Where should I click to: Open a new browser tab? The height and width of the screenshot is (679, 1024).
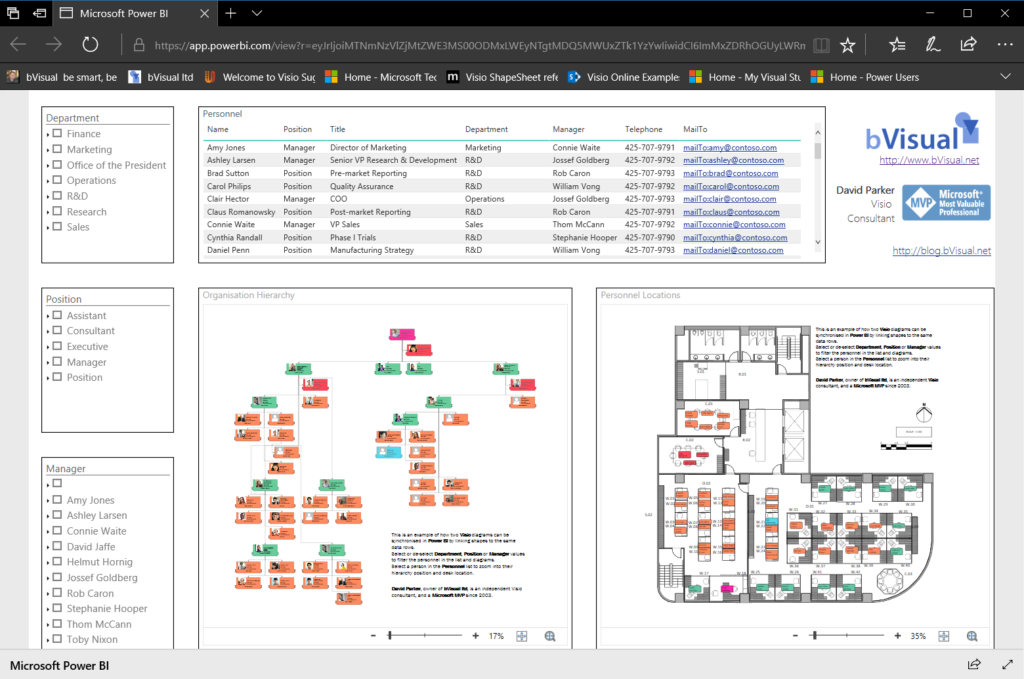231,13
